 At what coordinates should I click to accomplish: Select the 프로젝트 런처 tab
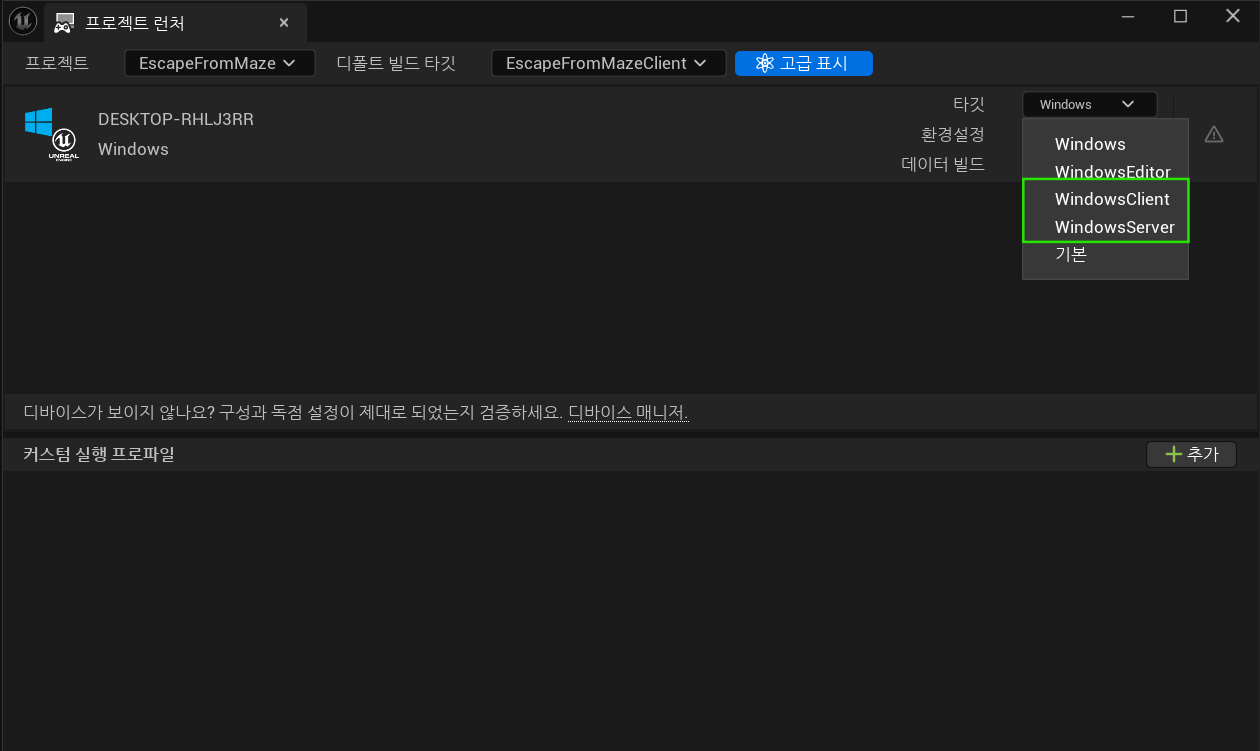click(x=175, y=22)
